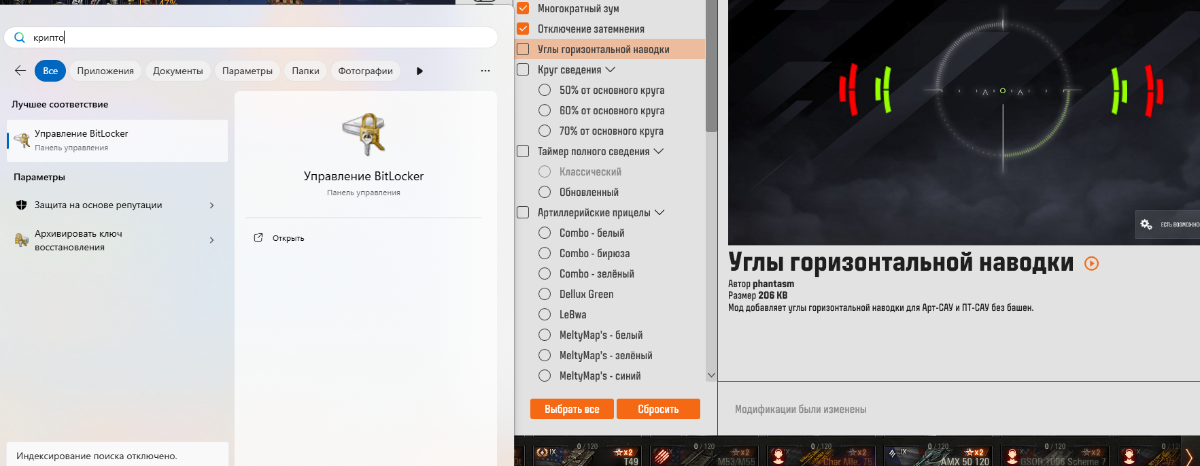This screenshot has height=466, width=1200.
Task: Select the Все search filter tab
Action: click(49, 71)
